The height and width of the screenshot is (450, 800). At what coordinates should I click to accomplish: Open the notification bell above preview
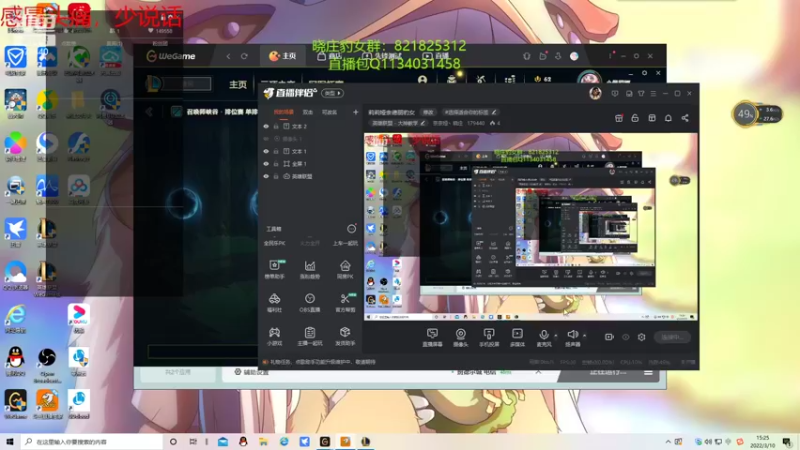point(668,118)
